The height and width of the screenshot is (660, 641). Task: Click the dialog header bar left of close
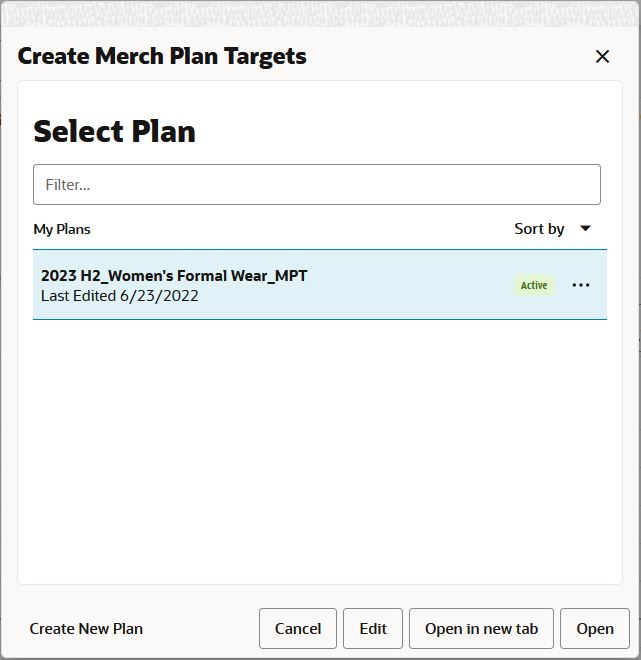coord(450,56)
